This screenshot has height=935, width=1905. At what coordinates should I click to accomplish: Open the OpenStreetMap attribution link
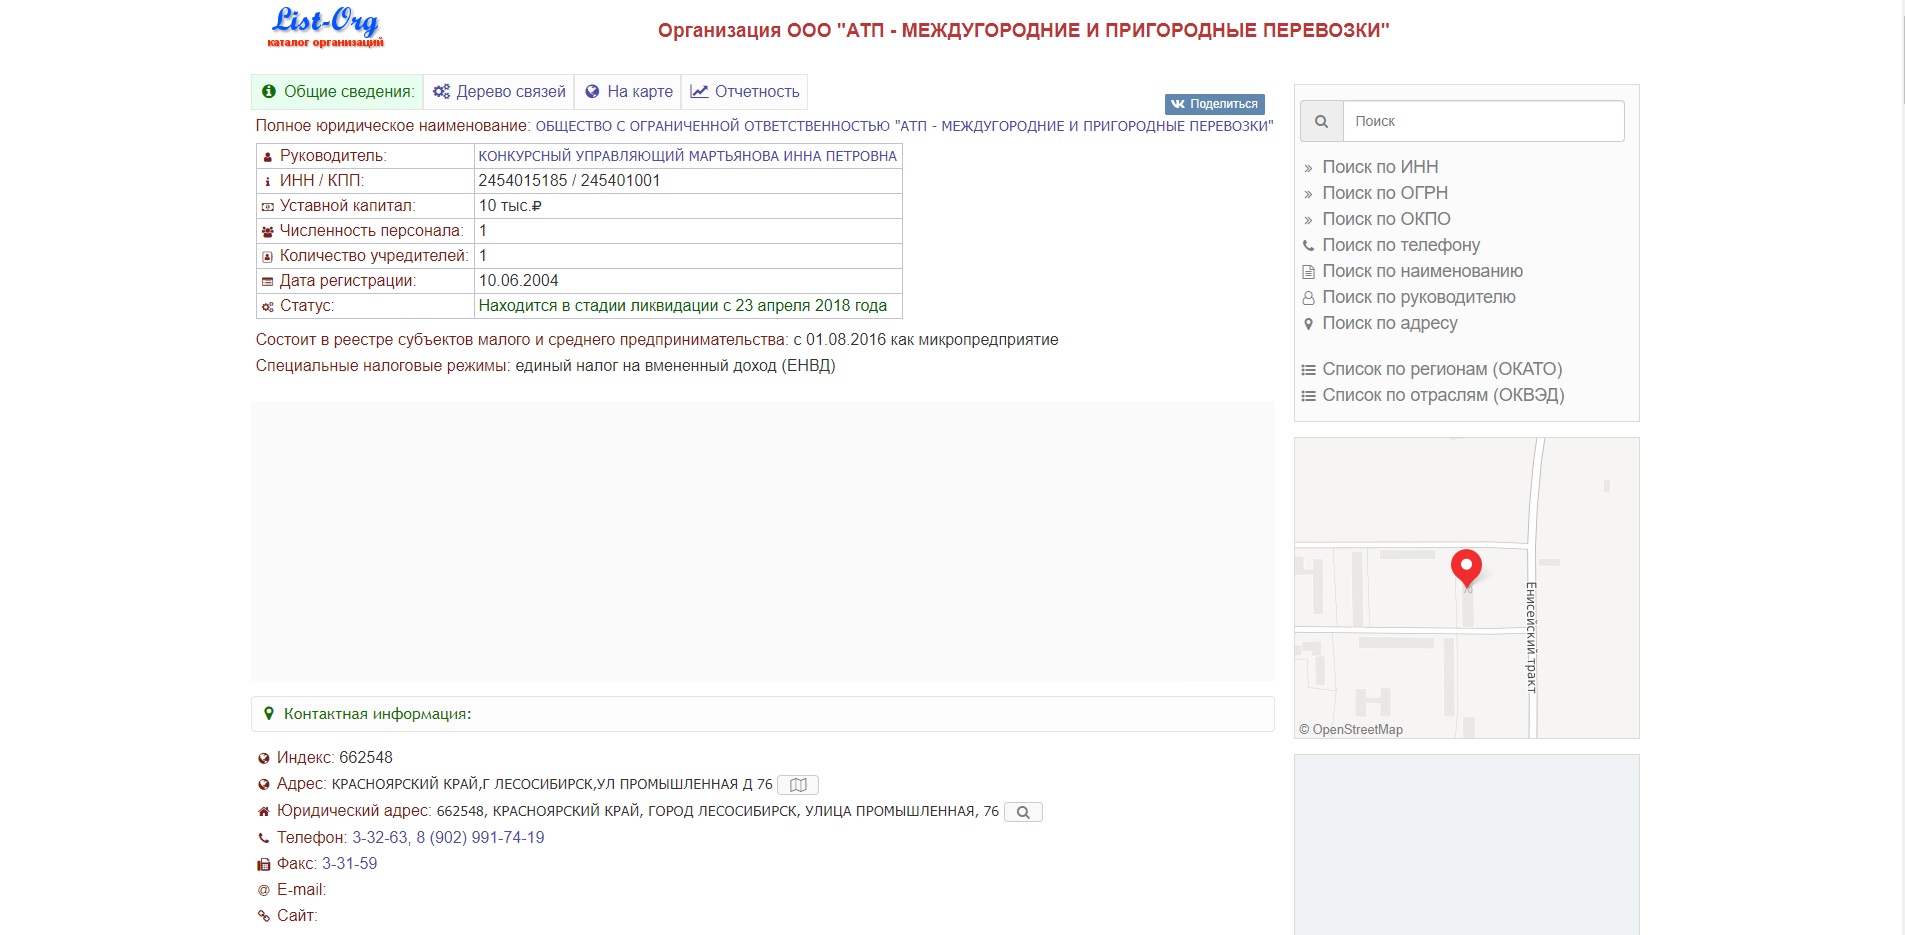[x=1357, y=730]
